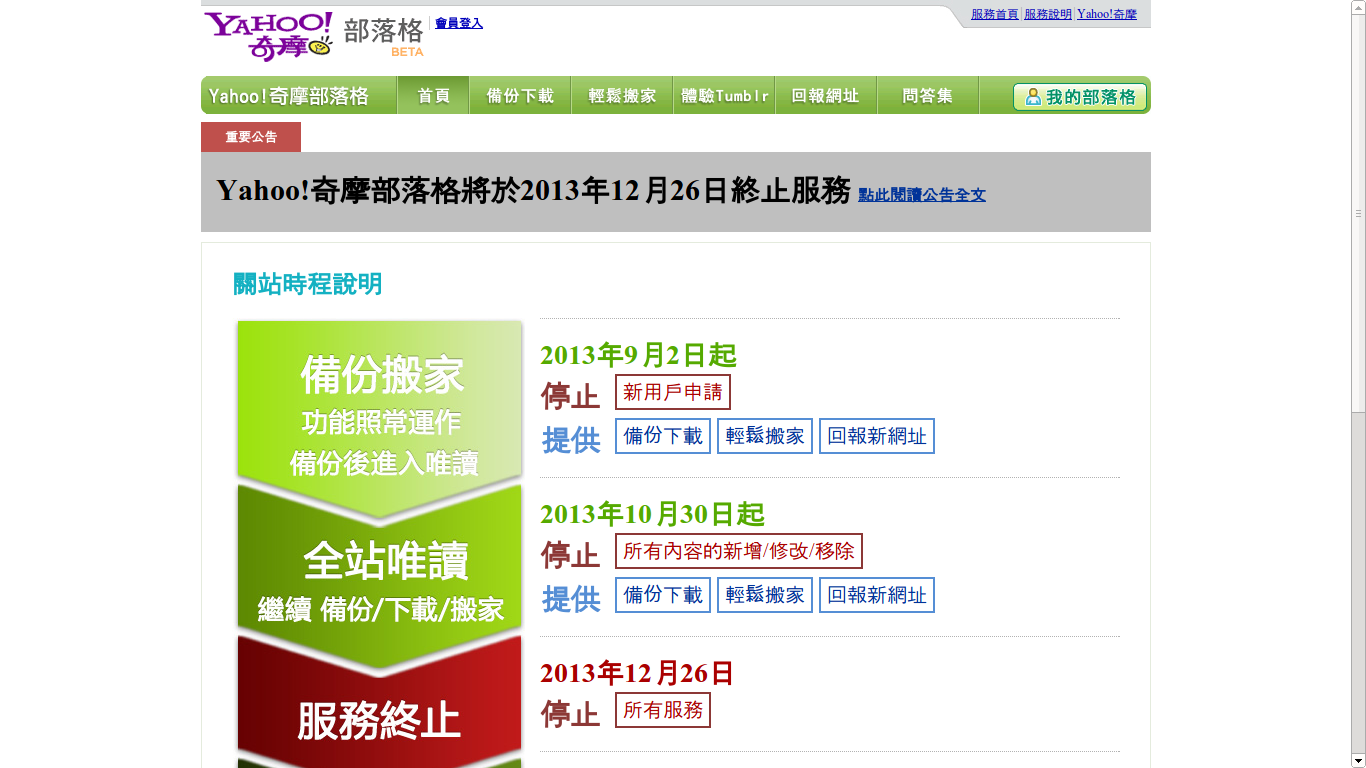Screen dimensions: 1366x768
Task: Click the scrollbar down arrow
Action: (x=1358, y=760)
